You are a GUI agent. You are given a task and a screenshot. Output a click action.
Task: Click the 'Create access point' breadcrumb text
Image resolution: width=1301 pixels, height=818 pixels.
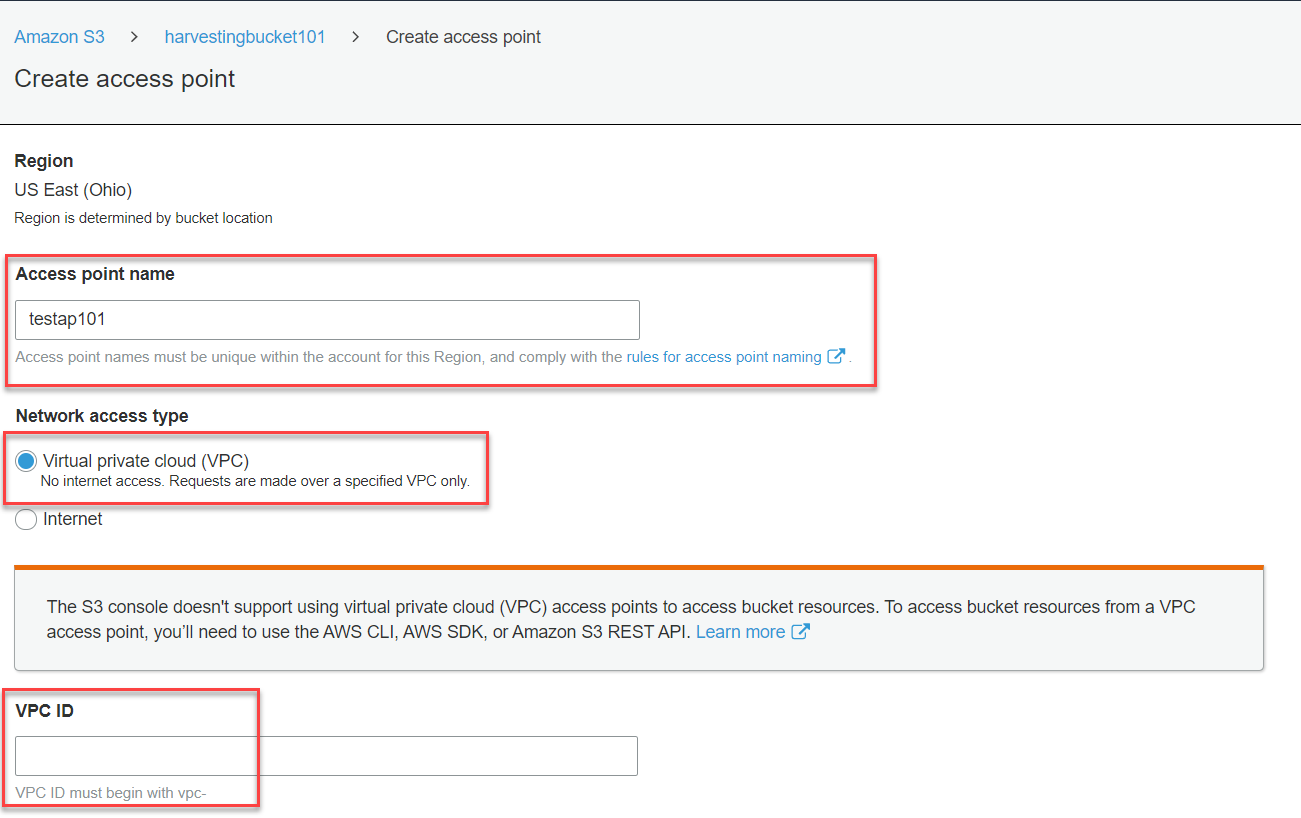click(x=463, y=37)
